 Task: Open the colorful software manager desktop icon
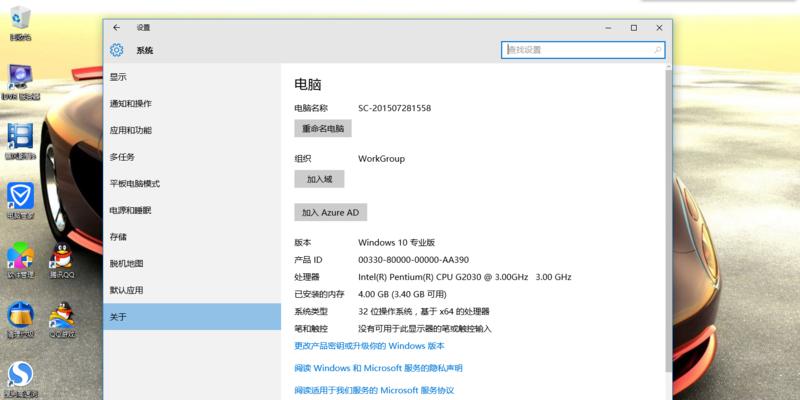click(20, 260)
